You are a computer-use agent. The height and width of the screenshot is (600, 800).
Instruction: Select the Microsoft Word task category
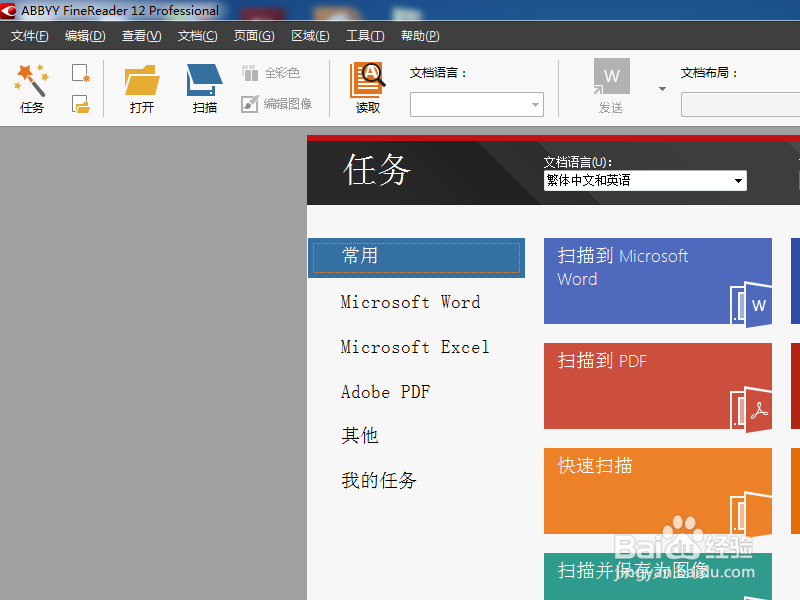410,302
